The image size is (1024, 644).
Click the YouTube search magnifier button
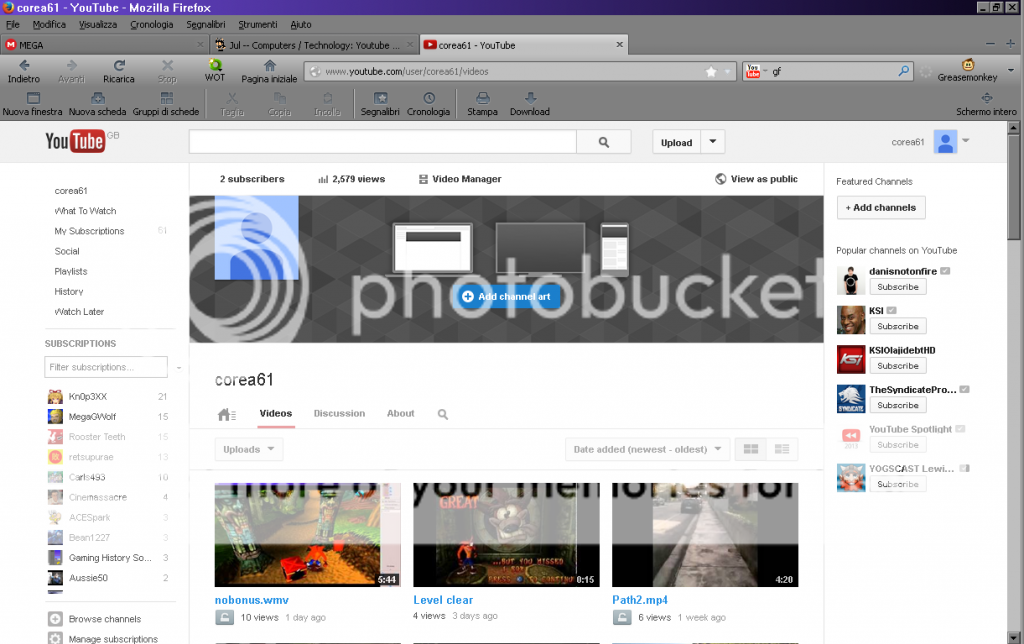point(604,142)
